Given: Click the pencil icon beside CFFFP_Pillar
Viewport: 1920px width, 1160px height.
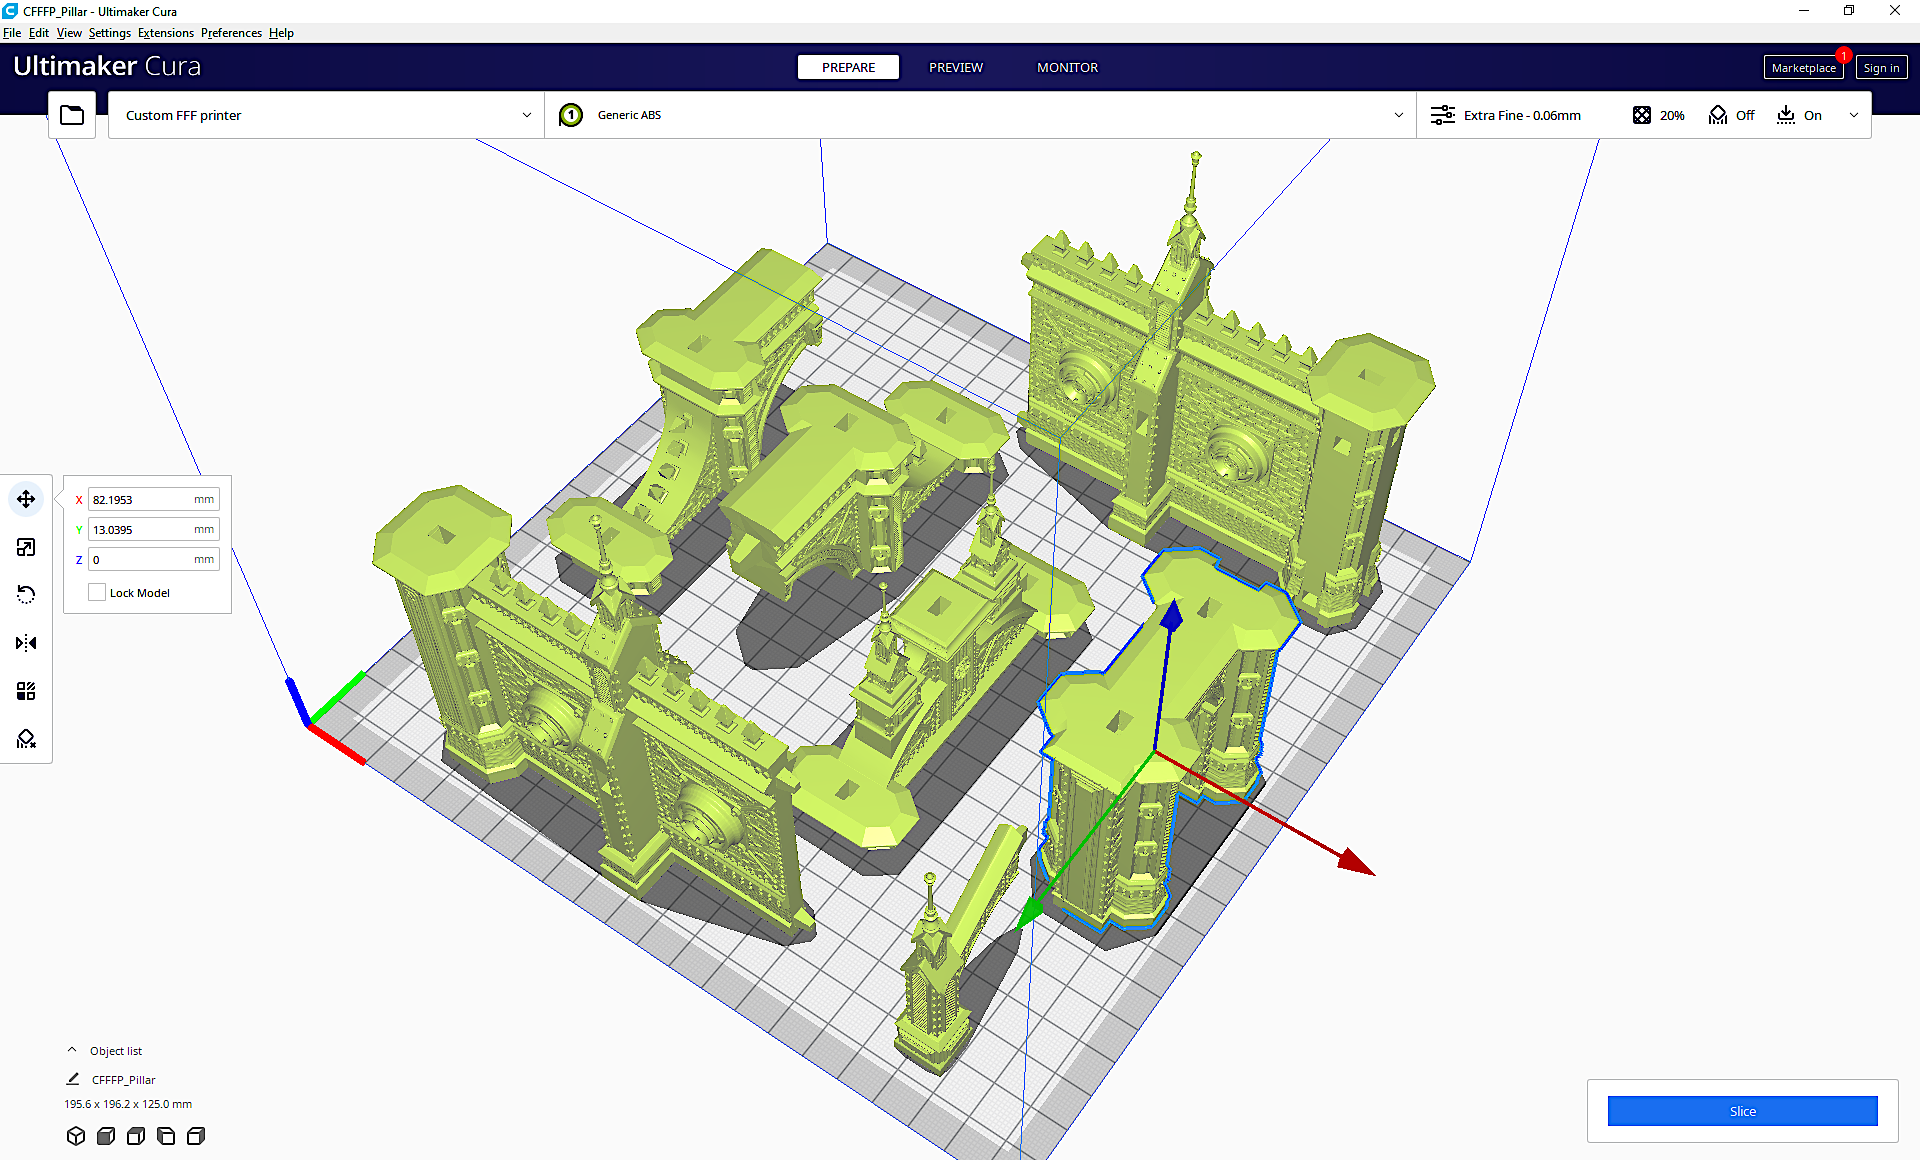Looking at the screenshot, I should coord(73,1079).
